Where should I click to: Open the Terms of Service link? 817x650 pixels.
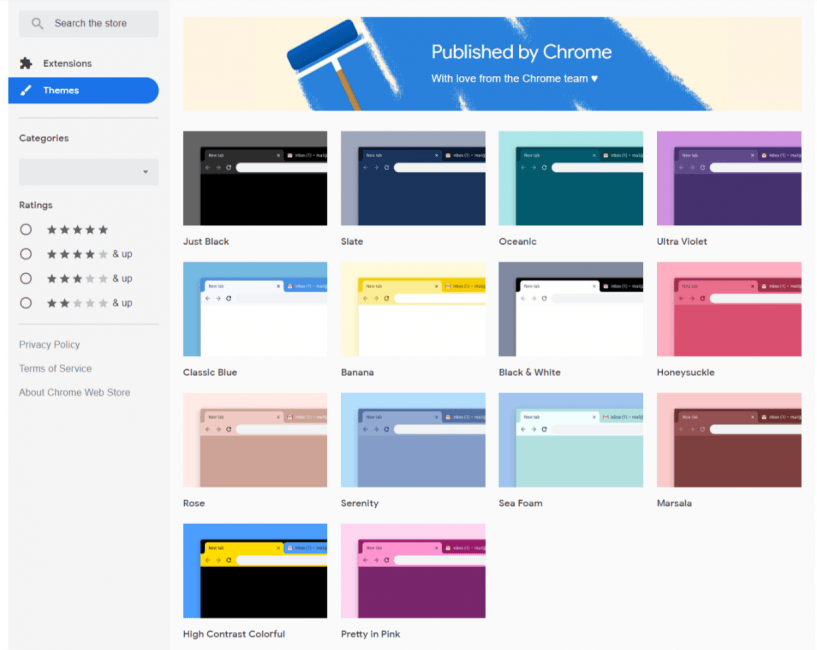(x=55, y=369)
